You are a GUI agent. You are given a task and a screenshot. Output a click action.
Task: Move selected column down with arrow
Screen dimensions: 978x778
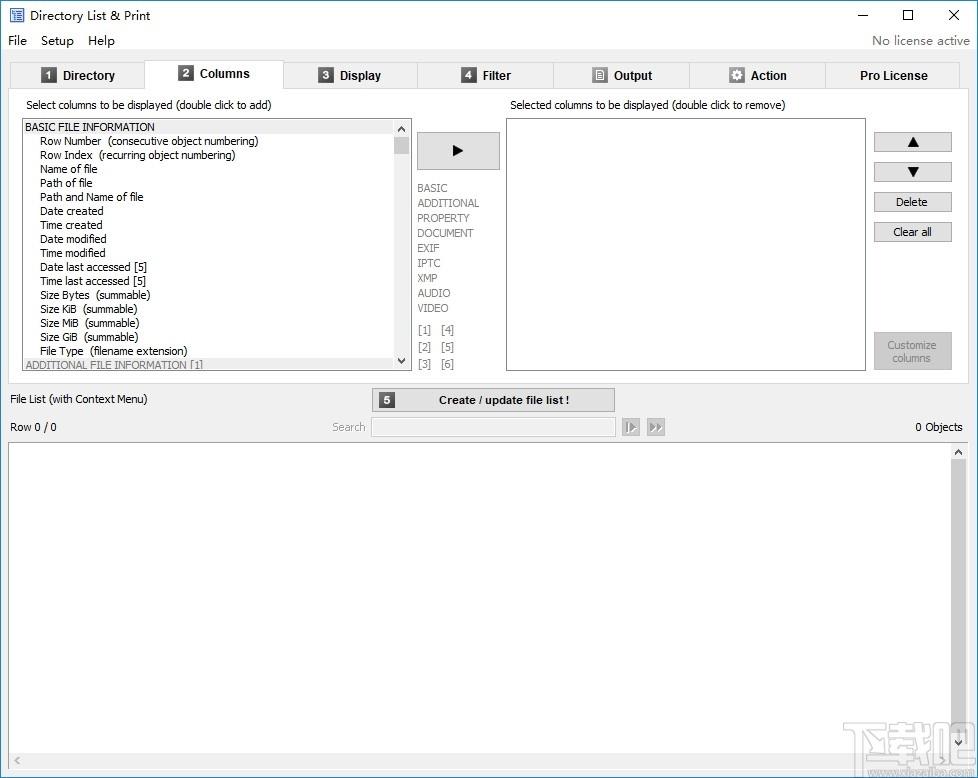click(913, 172)
